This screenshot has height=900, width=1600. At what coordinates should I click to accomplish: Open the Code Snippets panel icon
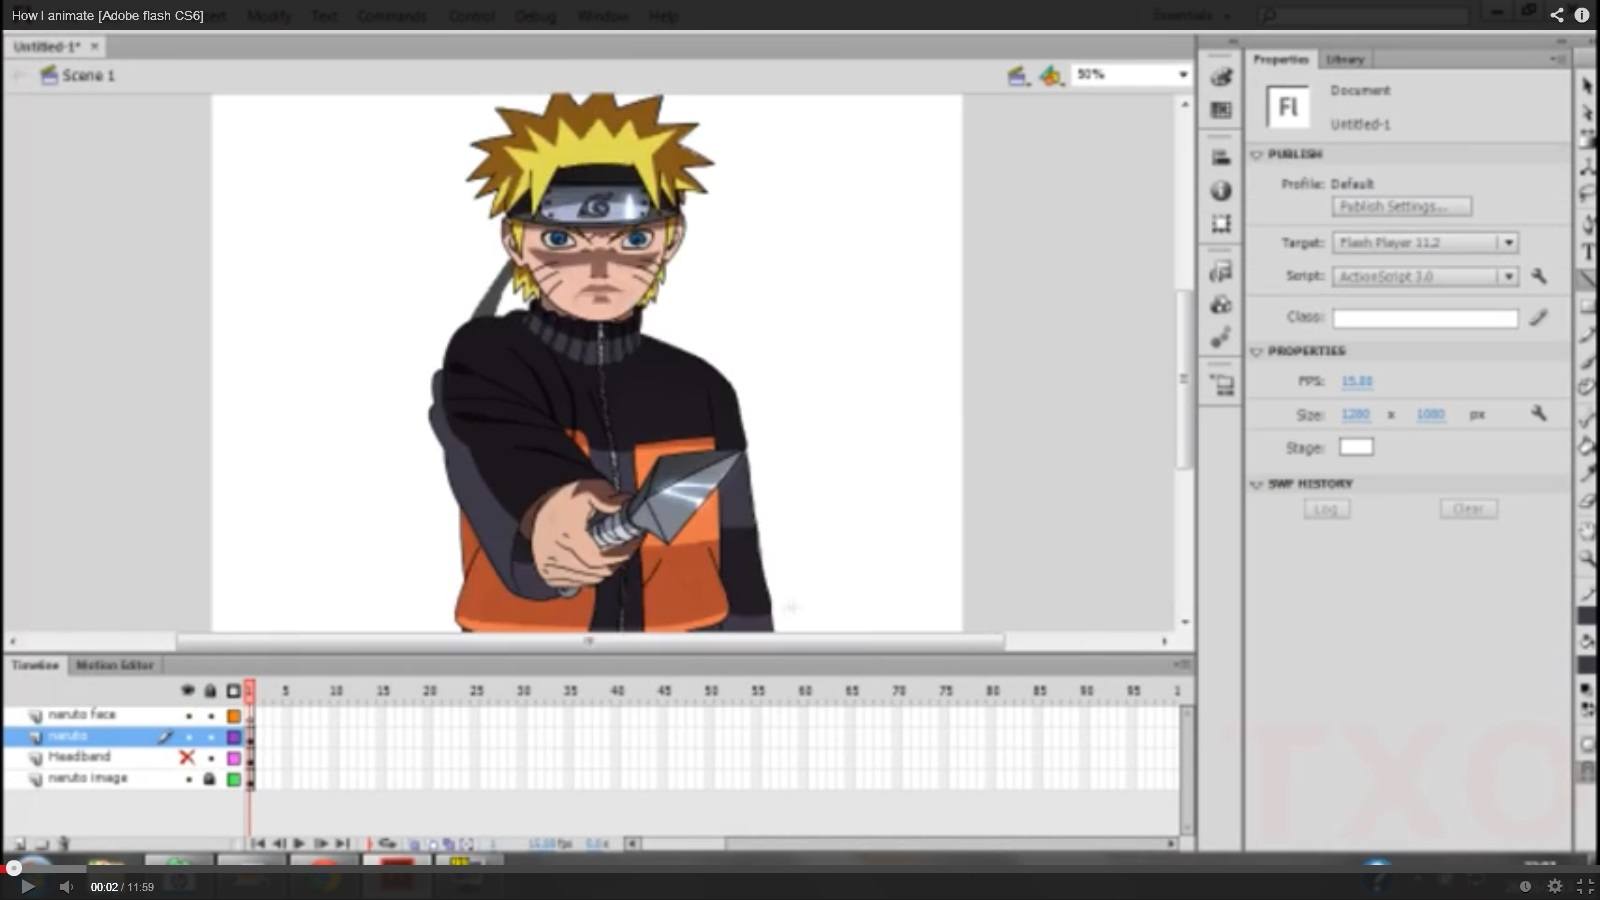[1221, 272]
